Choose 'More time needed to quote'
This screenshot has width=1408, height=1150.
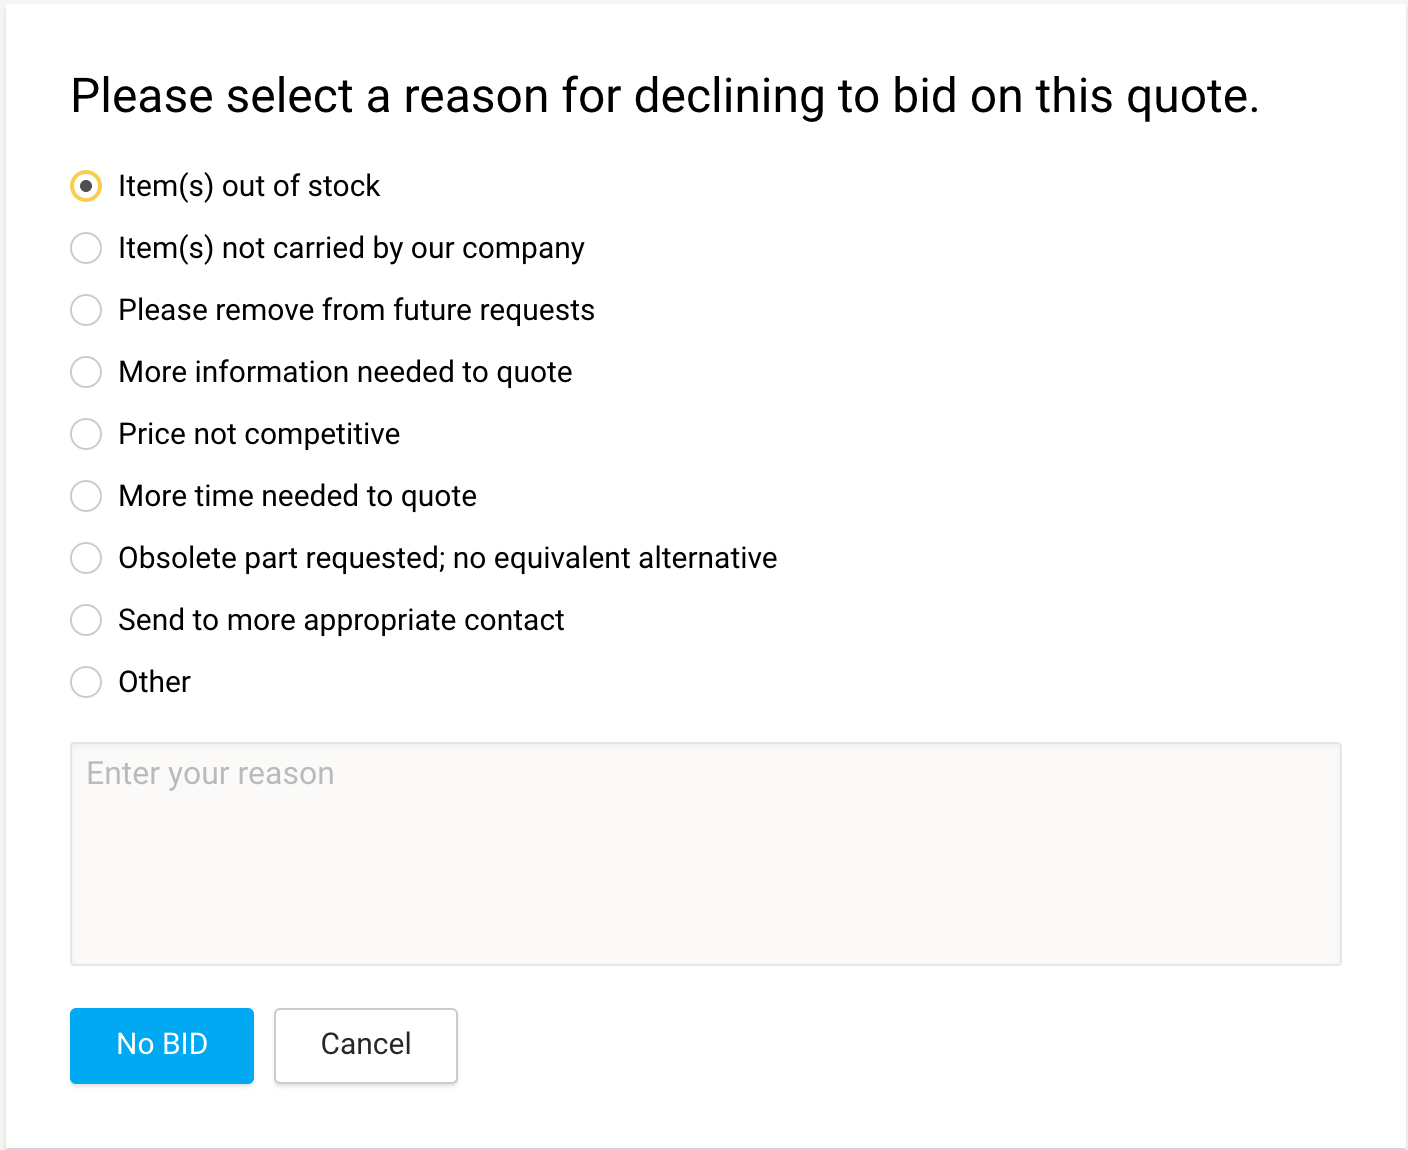[x=86, y=496]
